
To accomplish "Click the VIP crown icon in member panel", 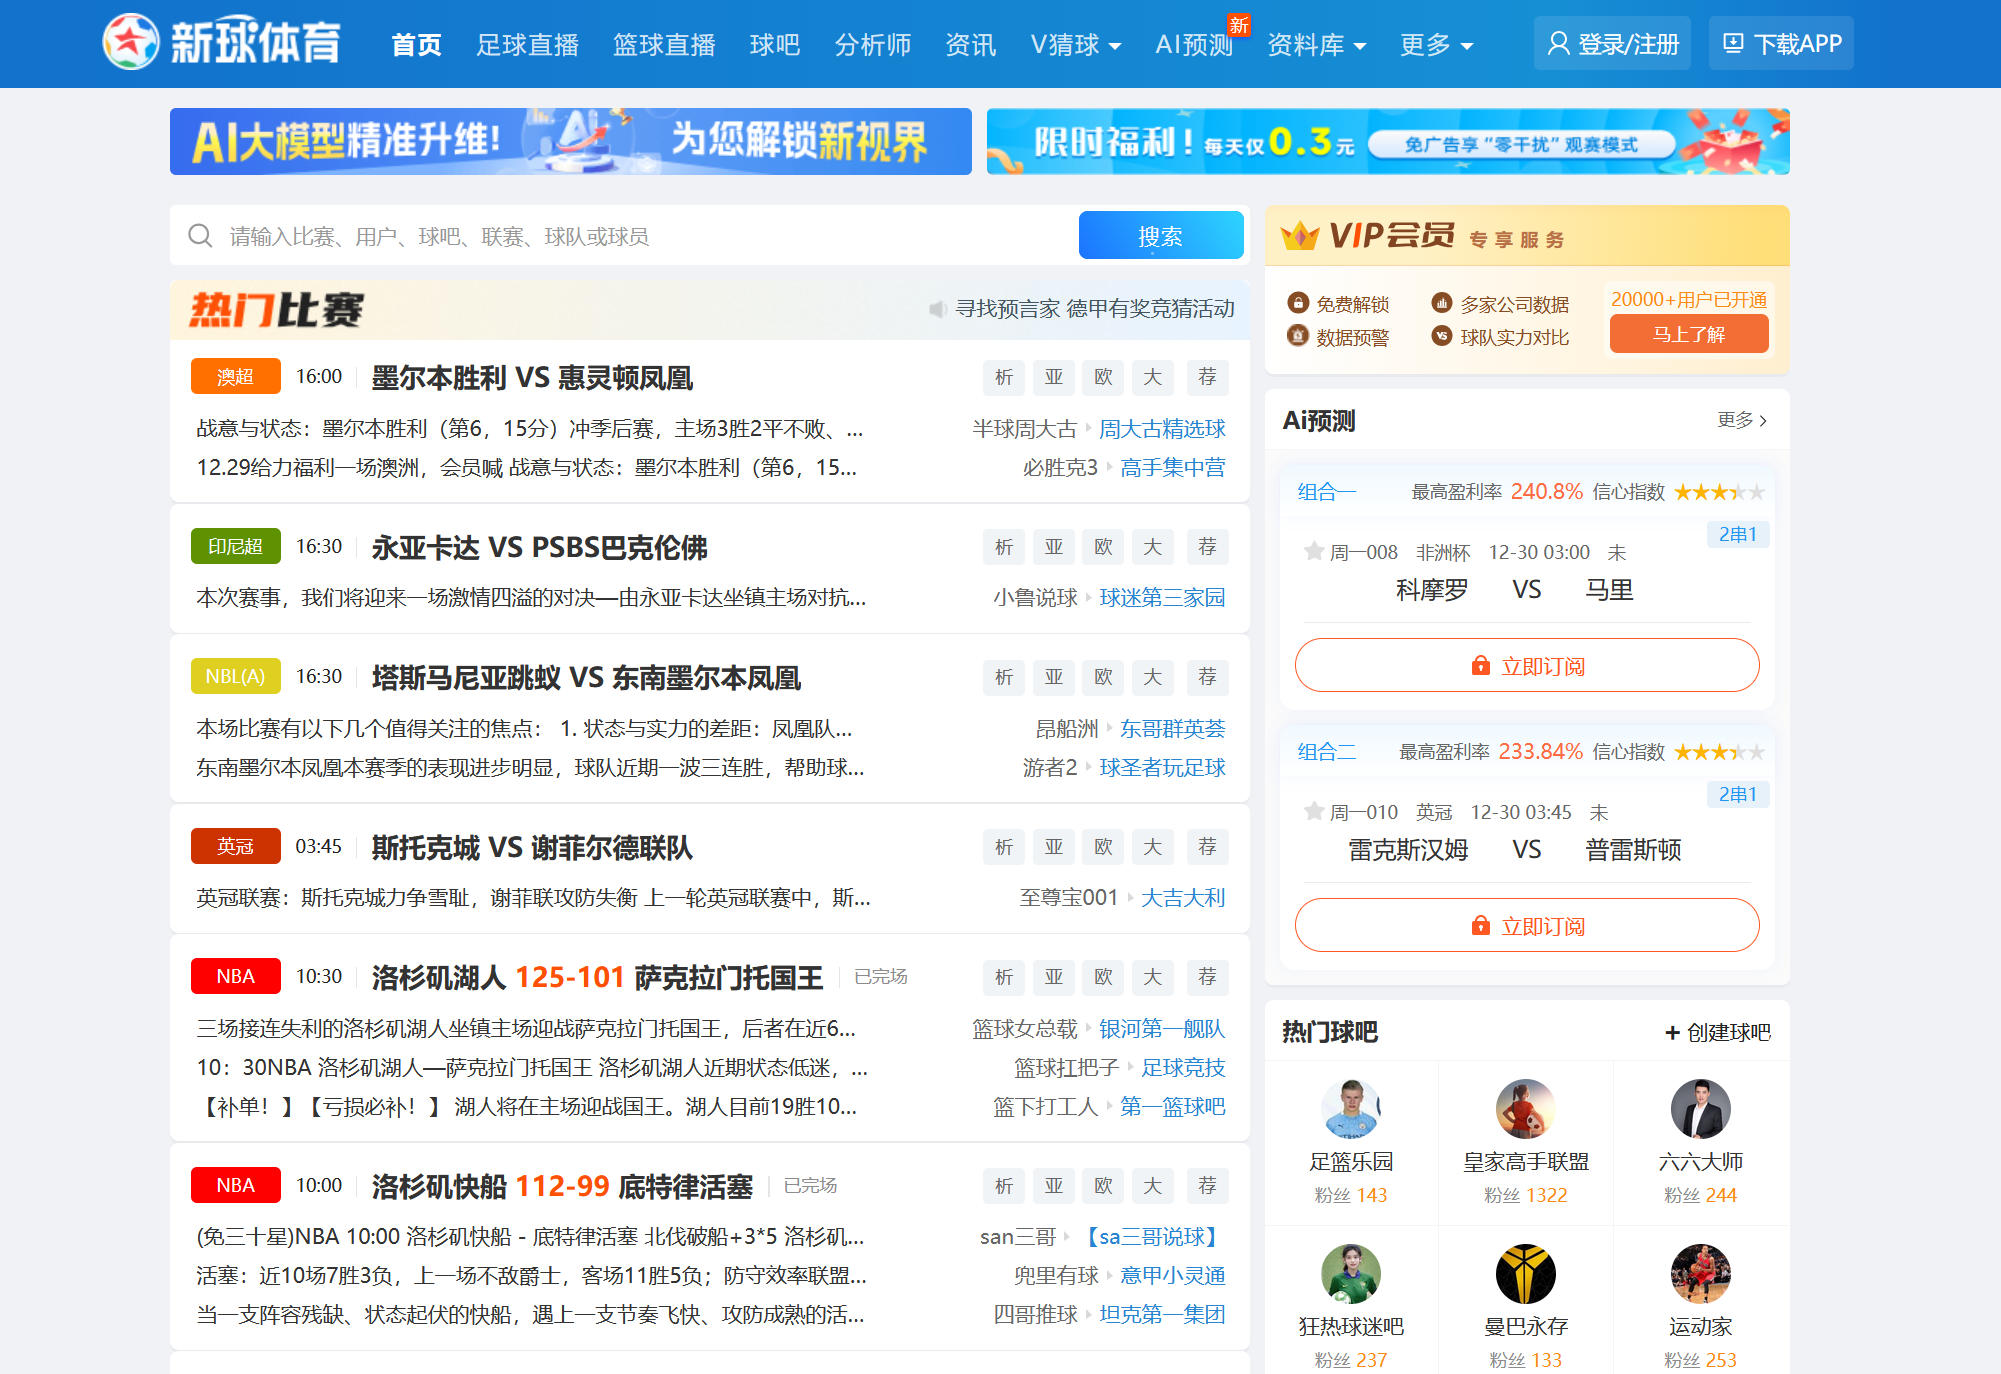I will tap(1299, 236).
